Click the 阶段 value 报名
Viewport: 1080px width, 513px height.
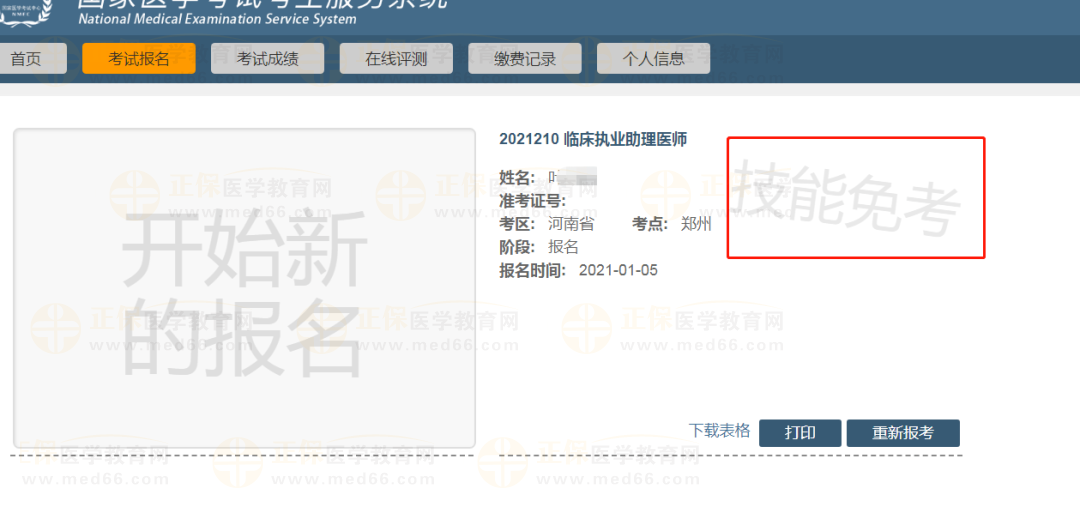pyautogui.click(x=563, y=247)
